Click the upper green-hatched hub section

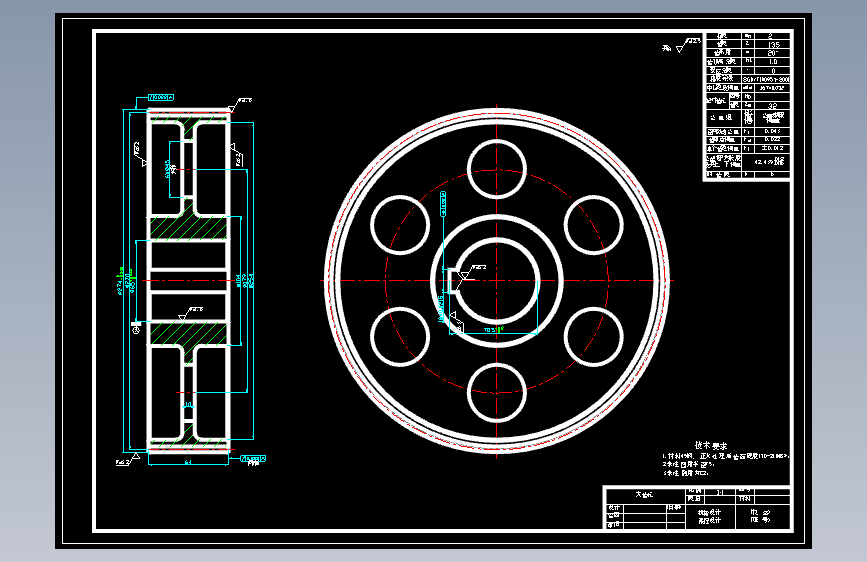tap(189, 228)
